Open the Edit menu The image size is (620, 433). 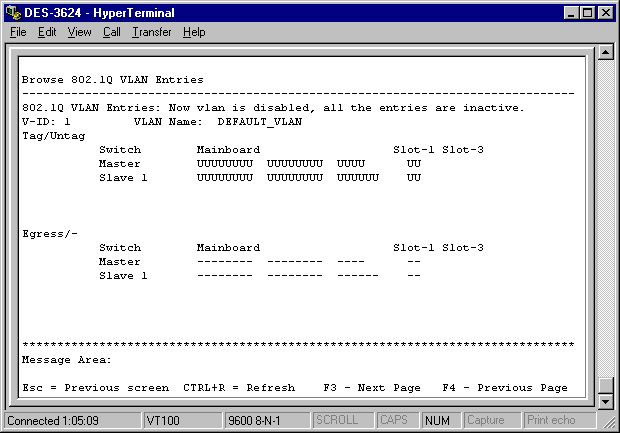tap(47, 32)
